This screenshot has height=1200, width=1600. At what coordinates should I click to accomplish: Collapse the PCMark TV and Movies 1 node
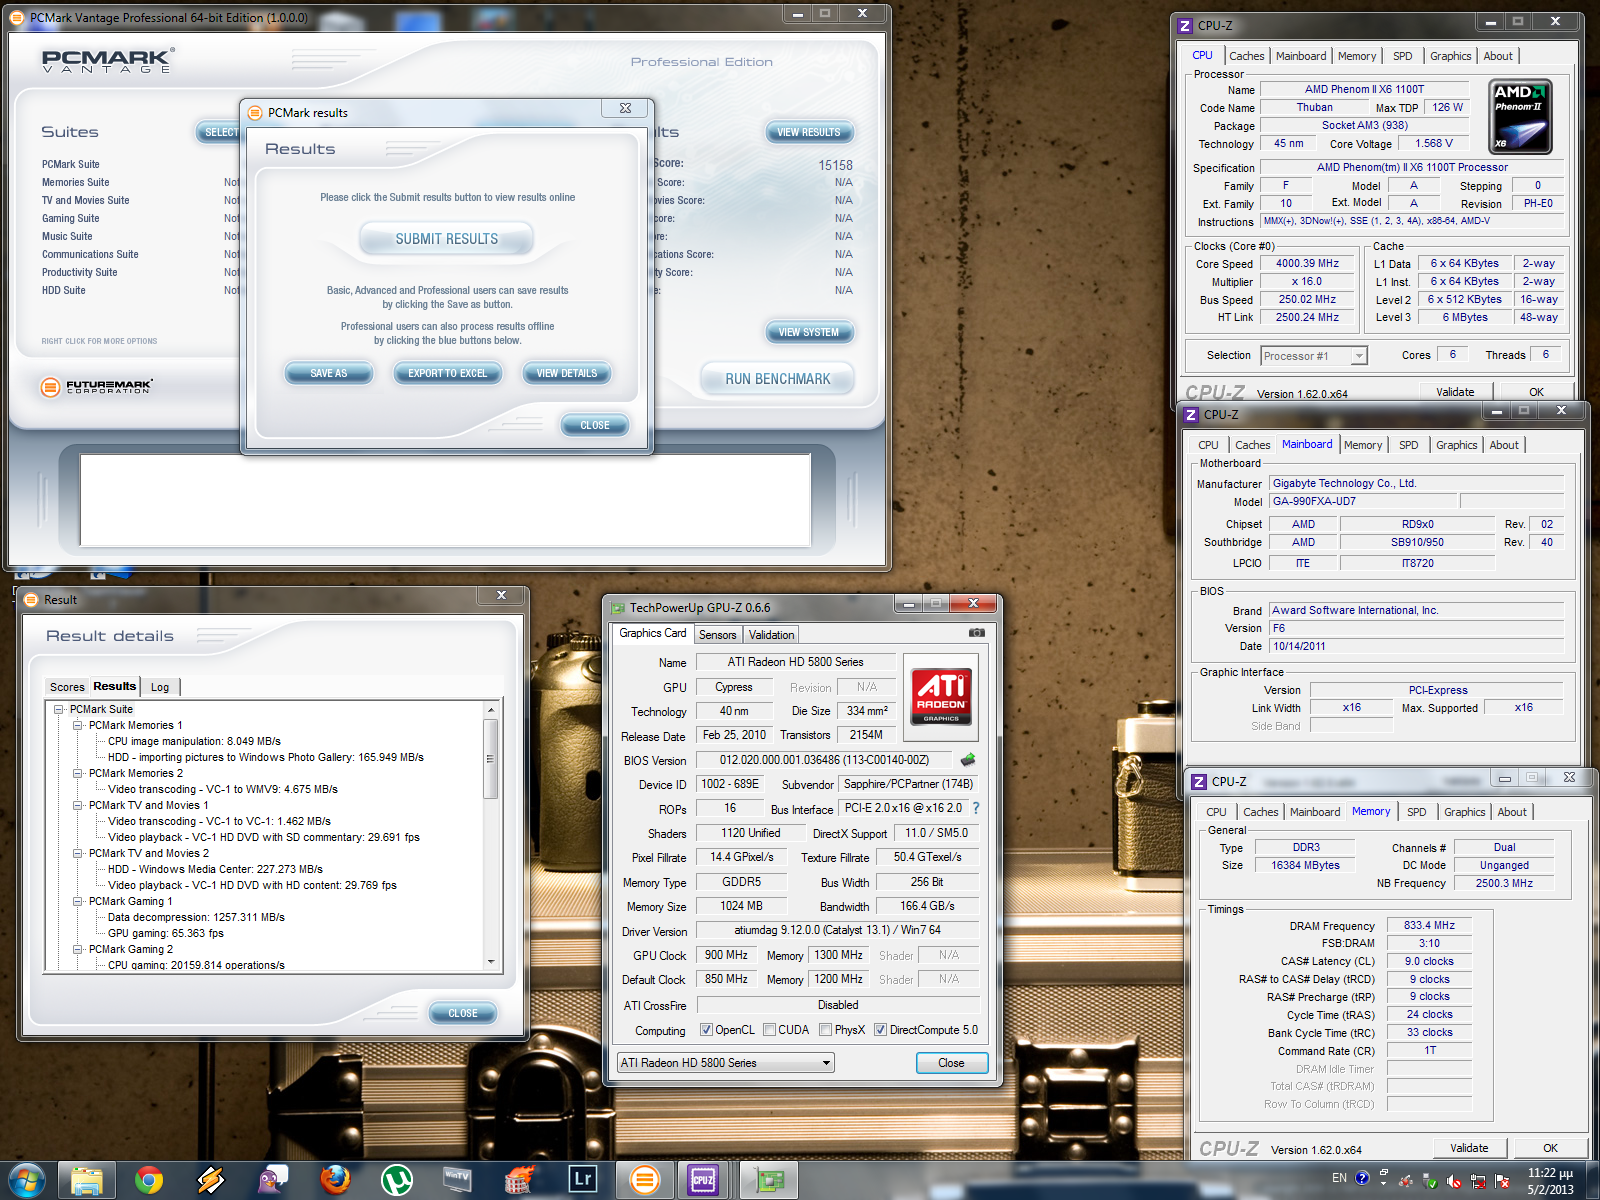(78, 805)
